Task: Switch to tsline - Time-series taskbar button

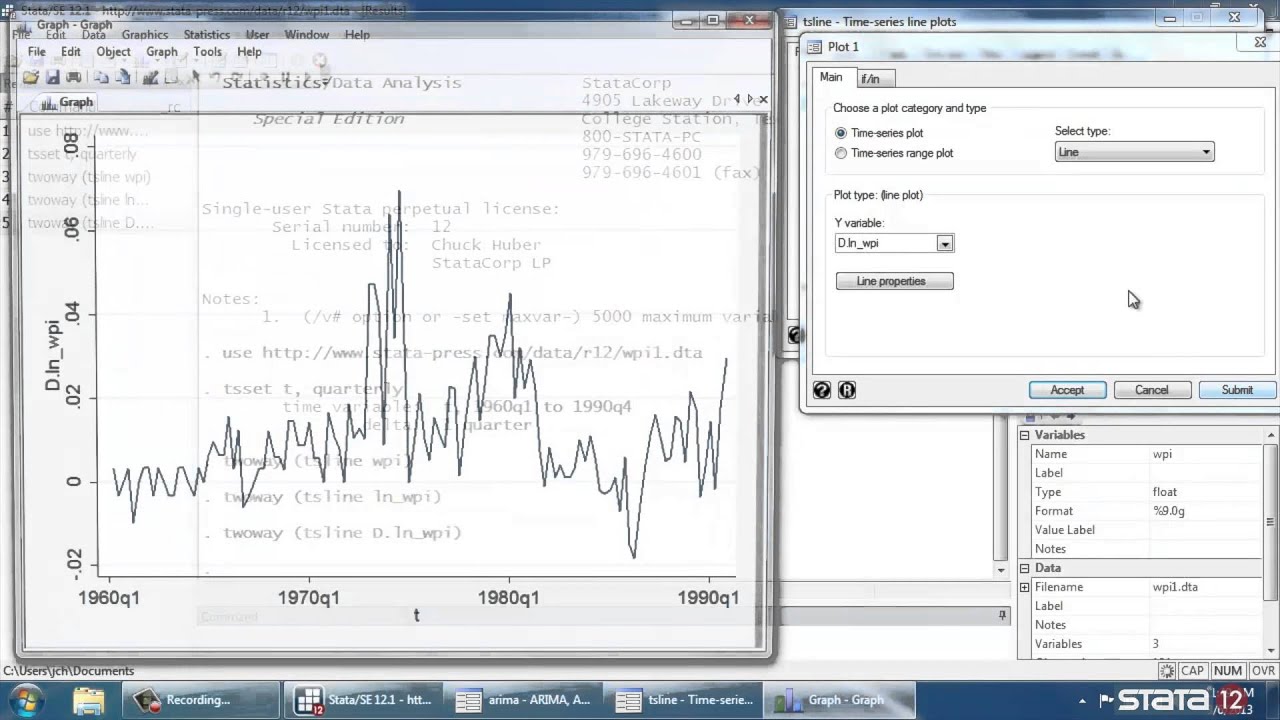Action: [x=682, y=700]
